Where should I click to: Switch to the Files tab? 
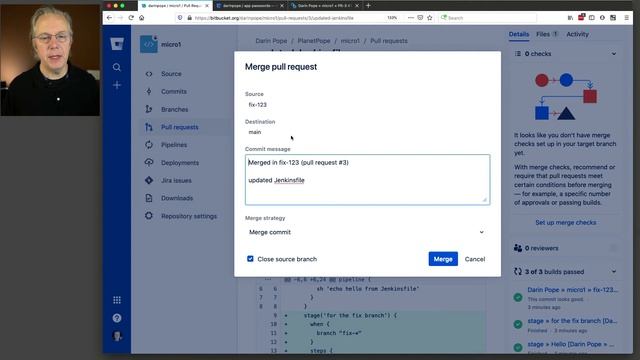(x=547, y=34)
